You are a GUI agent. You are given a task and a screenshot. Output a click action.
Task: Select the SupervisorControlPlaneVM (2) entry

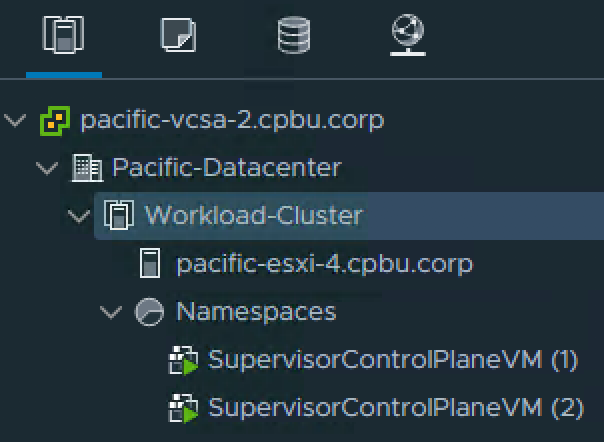click(393, 408)
